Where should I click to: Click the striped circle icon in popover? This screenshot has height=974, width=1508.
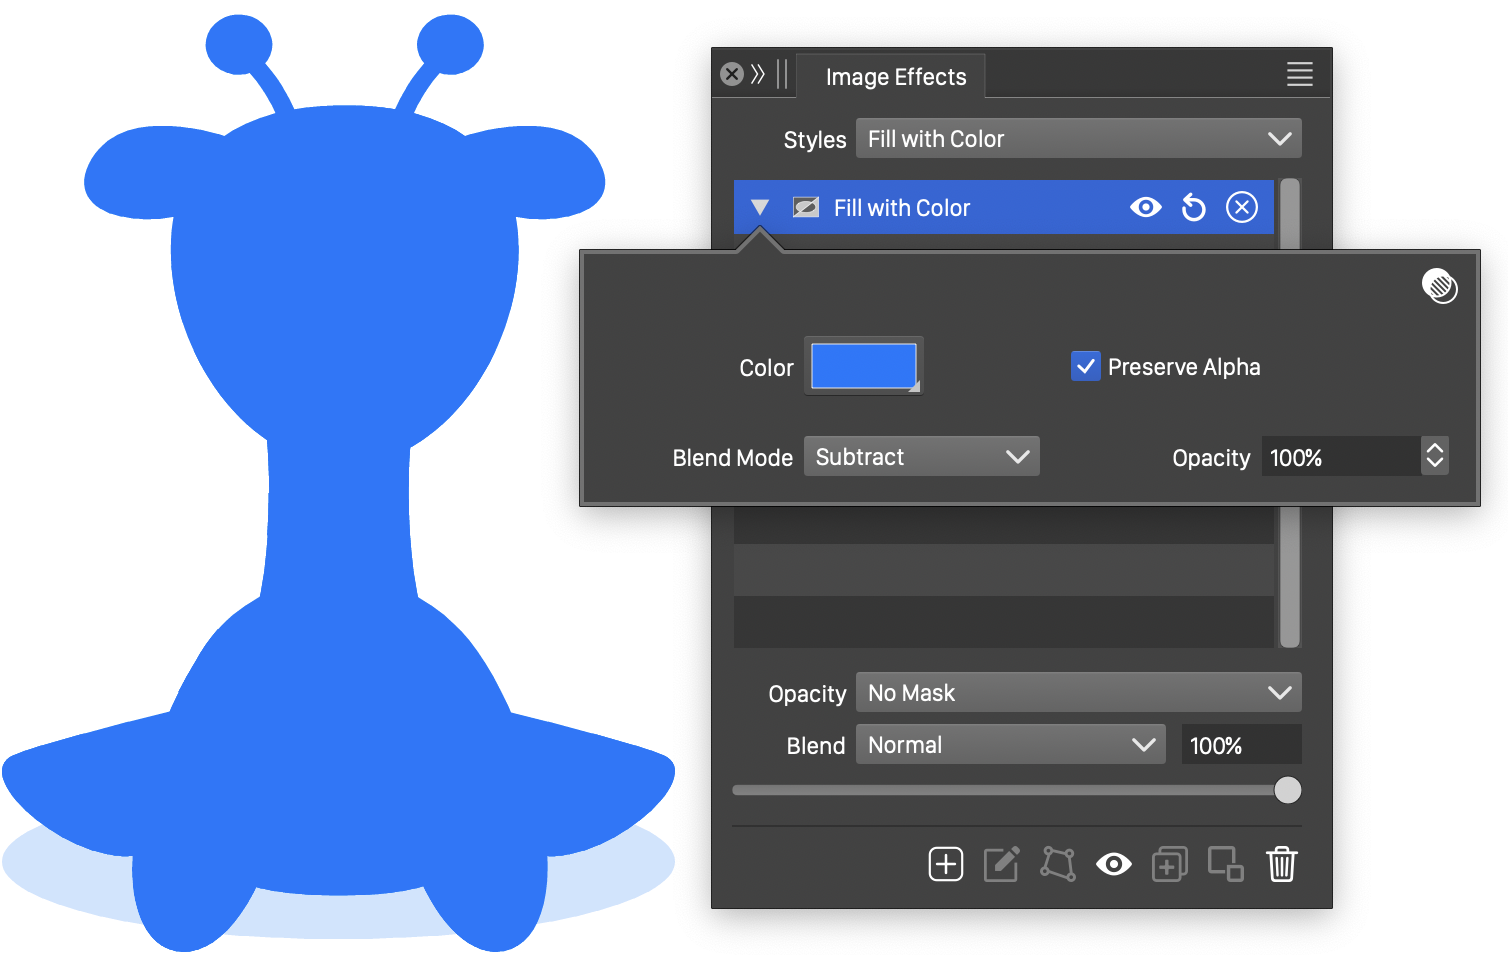(x=1439, y=286)
